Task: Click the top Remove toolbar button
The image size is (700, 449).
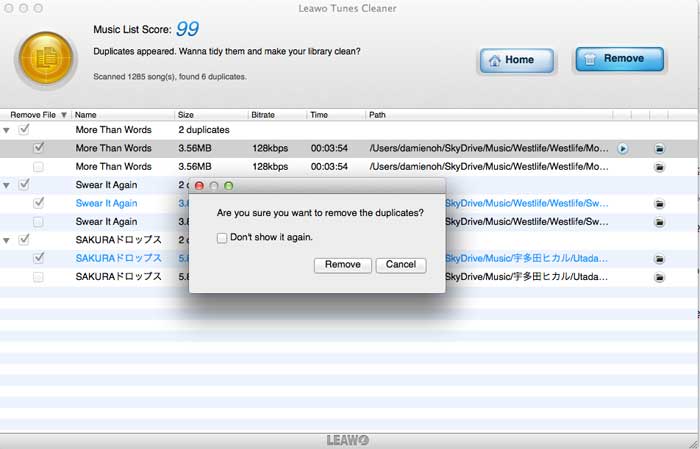Action: [619, 59]
